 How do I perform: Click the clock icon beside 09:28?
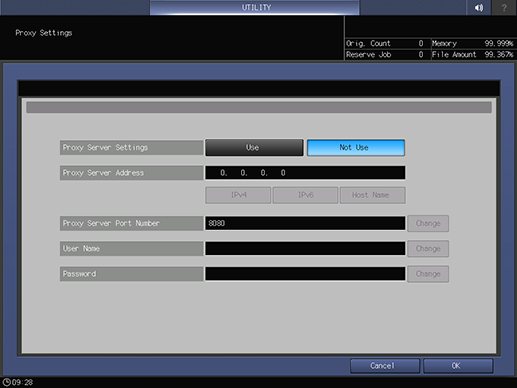pyautogui.click(x=6, y=382)
